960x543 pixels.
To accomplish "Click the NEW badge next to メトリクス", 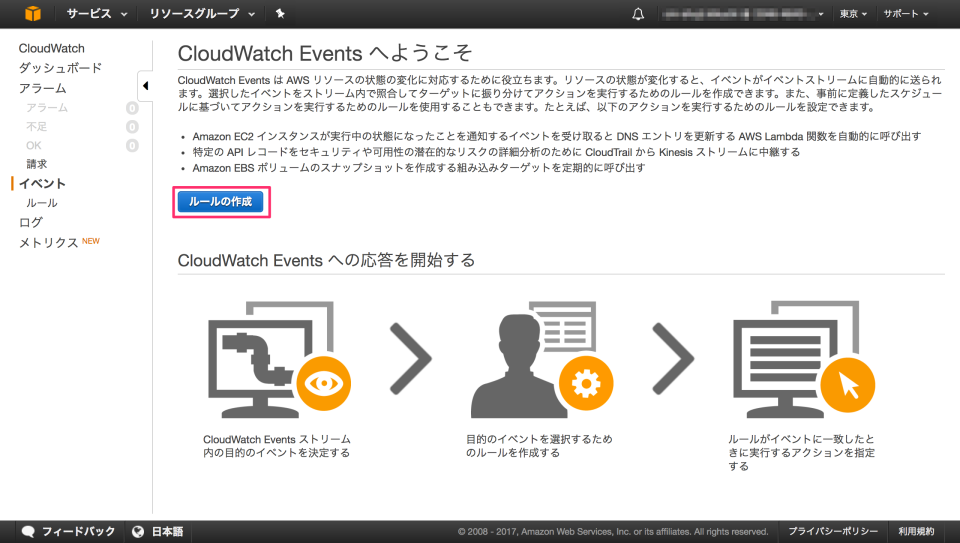I will coord(91,241).
